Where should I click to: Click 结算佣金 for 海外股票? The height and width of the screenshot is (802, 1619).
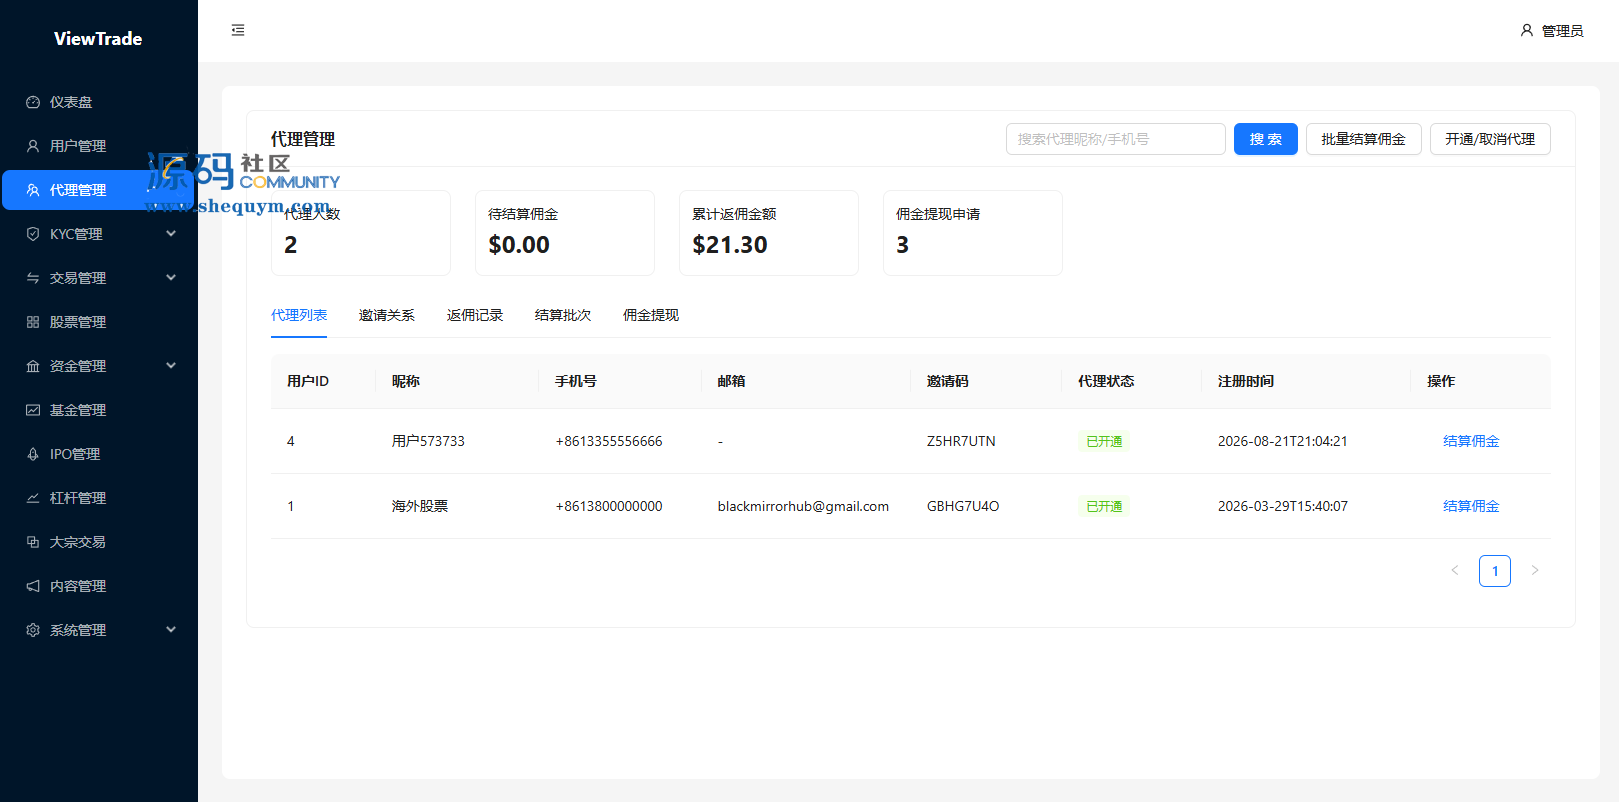(x=1471, y=506)
